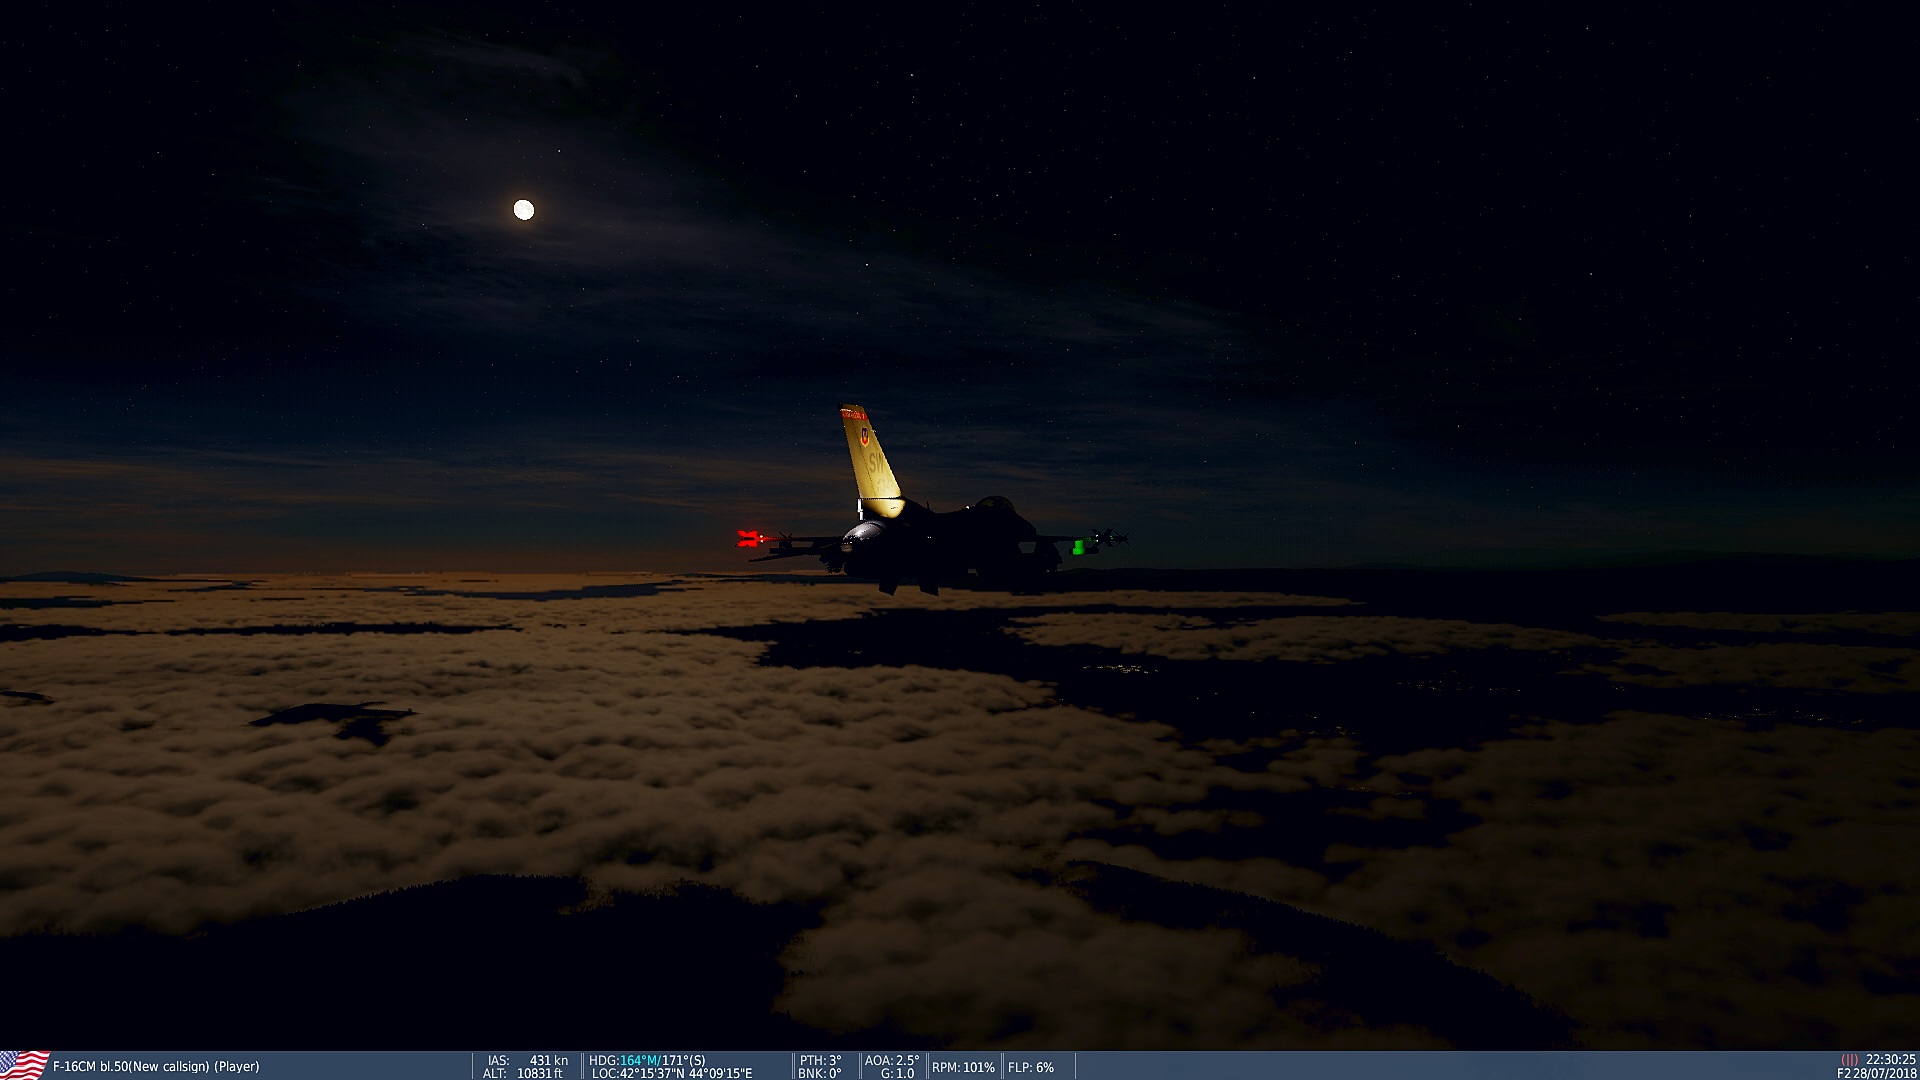Screen dimensions: 1920x1080
Task: Click the 22:30:25 mission clock
Action: point(1890,1059)
